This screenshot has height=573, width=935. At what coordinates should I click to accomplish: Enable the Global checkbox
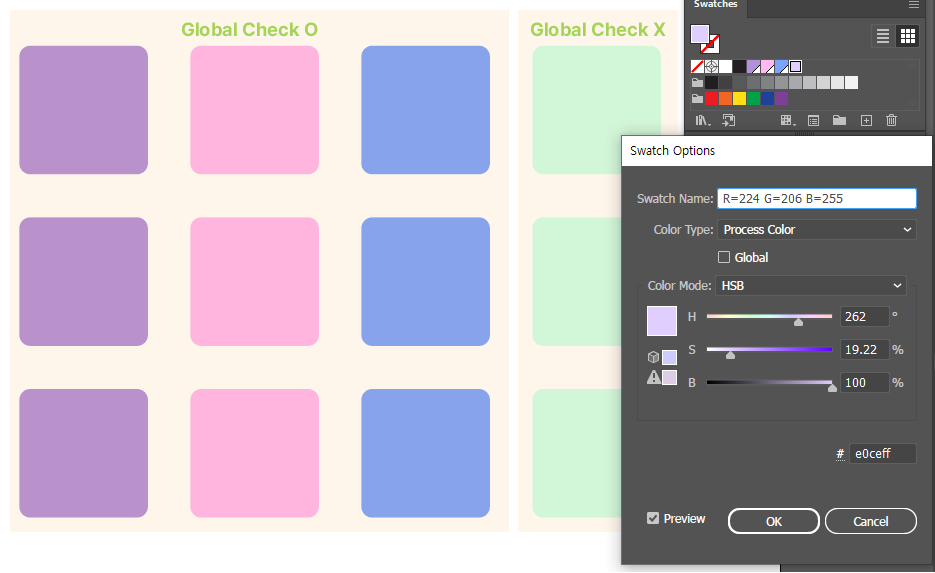724,257
